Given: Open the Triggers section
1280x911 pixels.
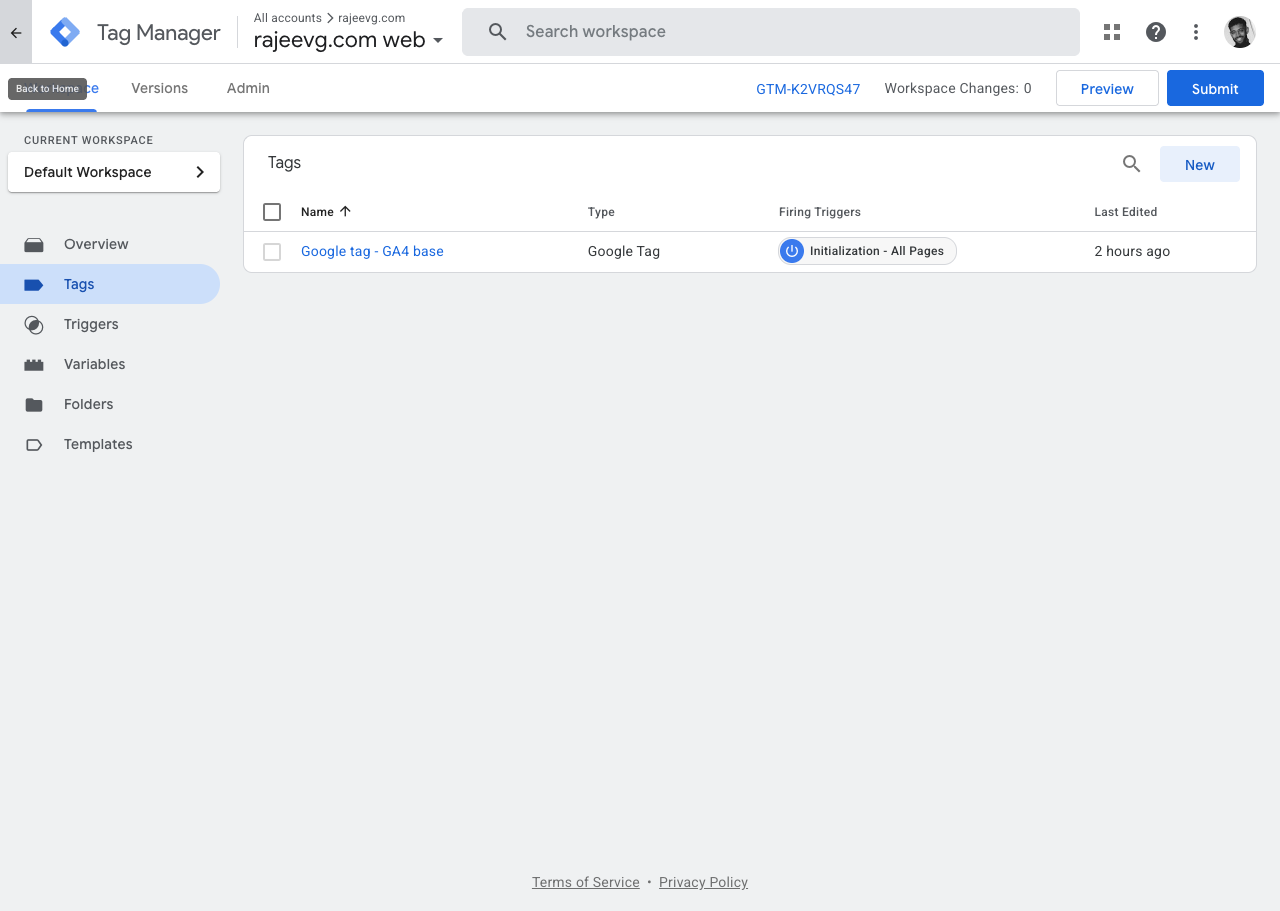Looking at the screenshot, I should pyautogui.click(x=91, y=324).
